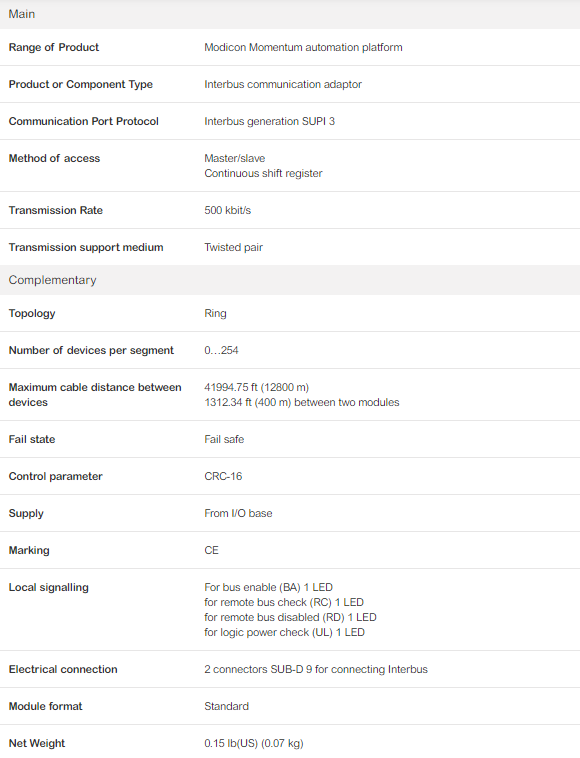Click the 41994.75 ft (12800 m) distance text

pos(256,387)
